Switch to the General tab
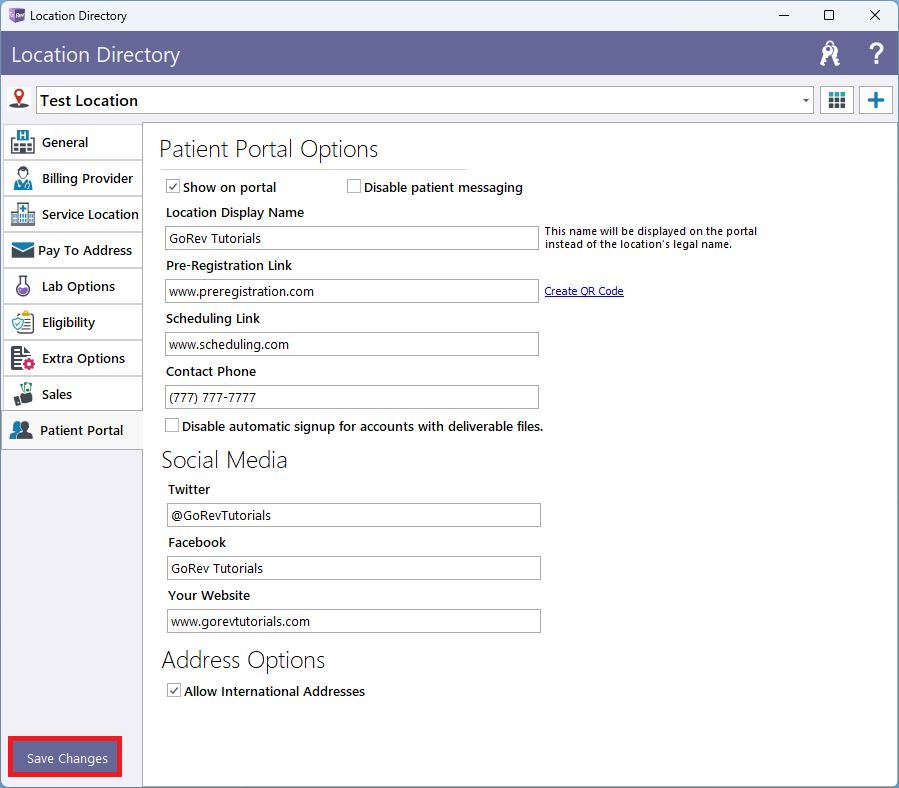 pyautogui.click(x=73, y=142)
